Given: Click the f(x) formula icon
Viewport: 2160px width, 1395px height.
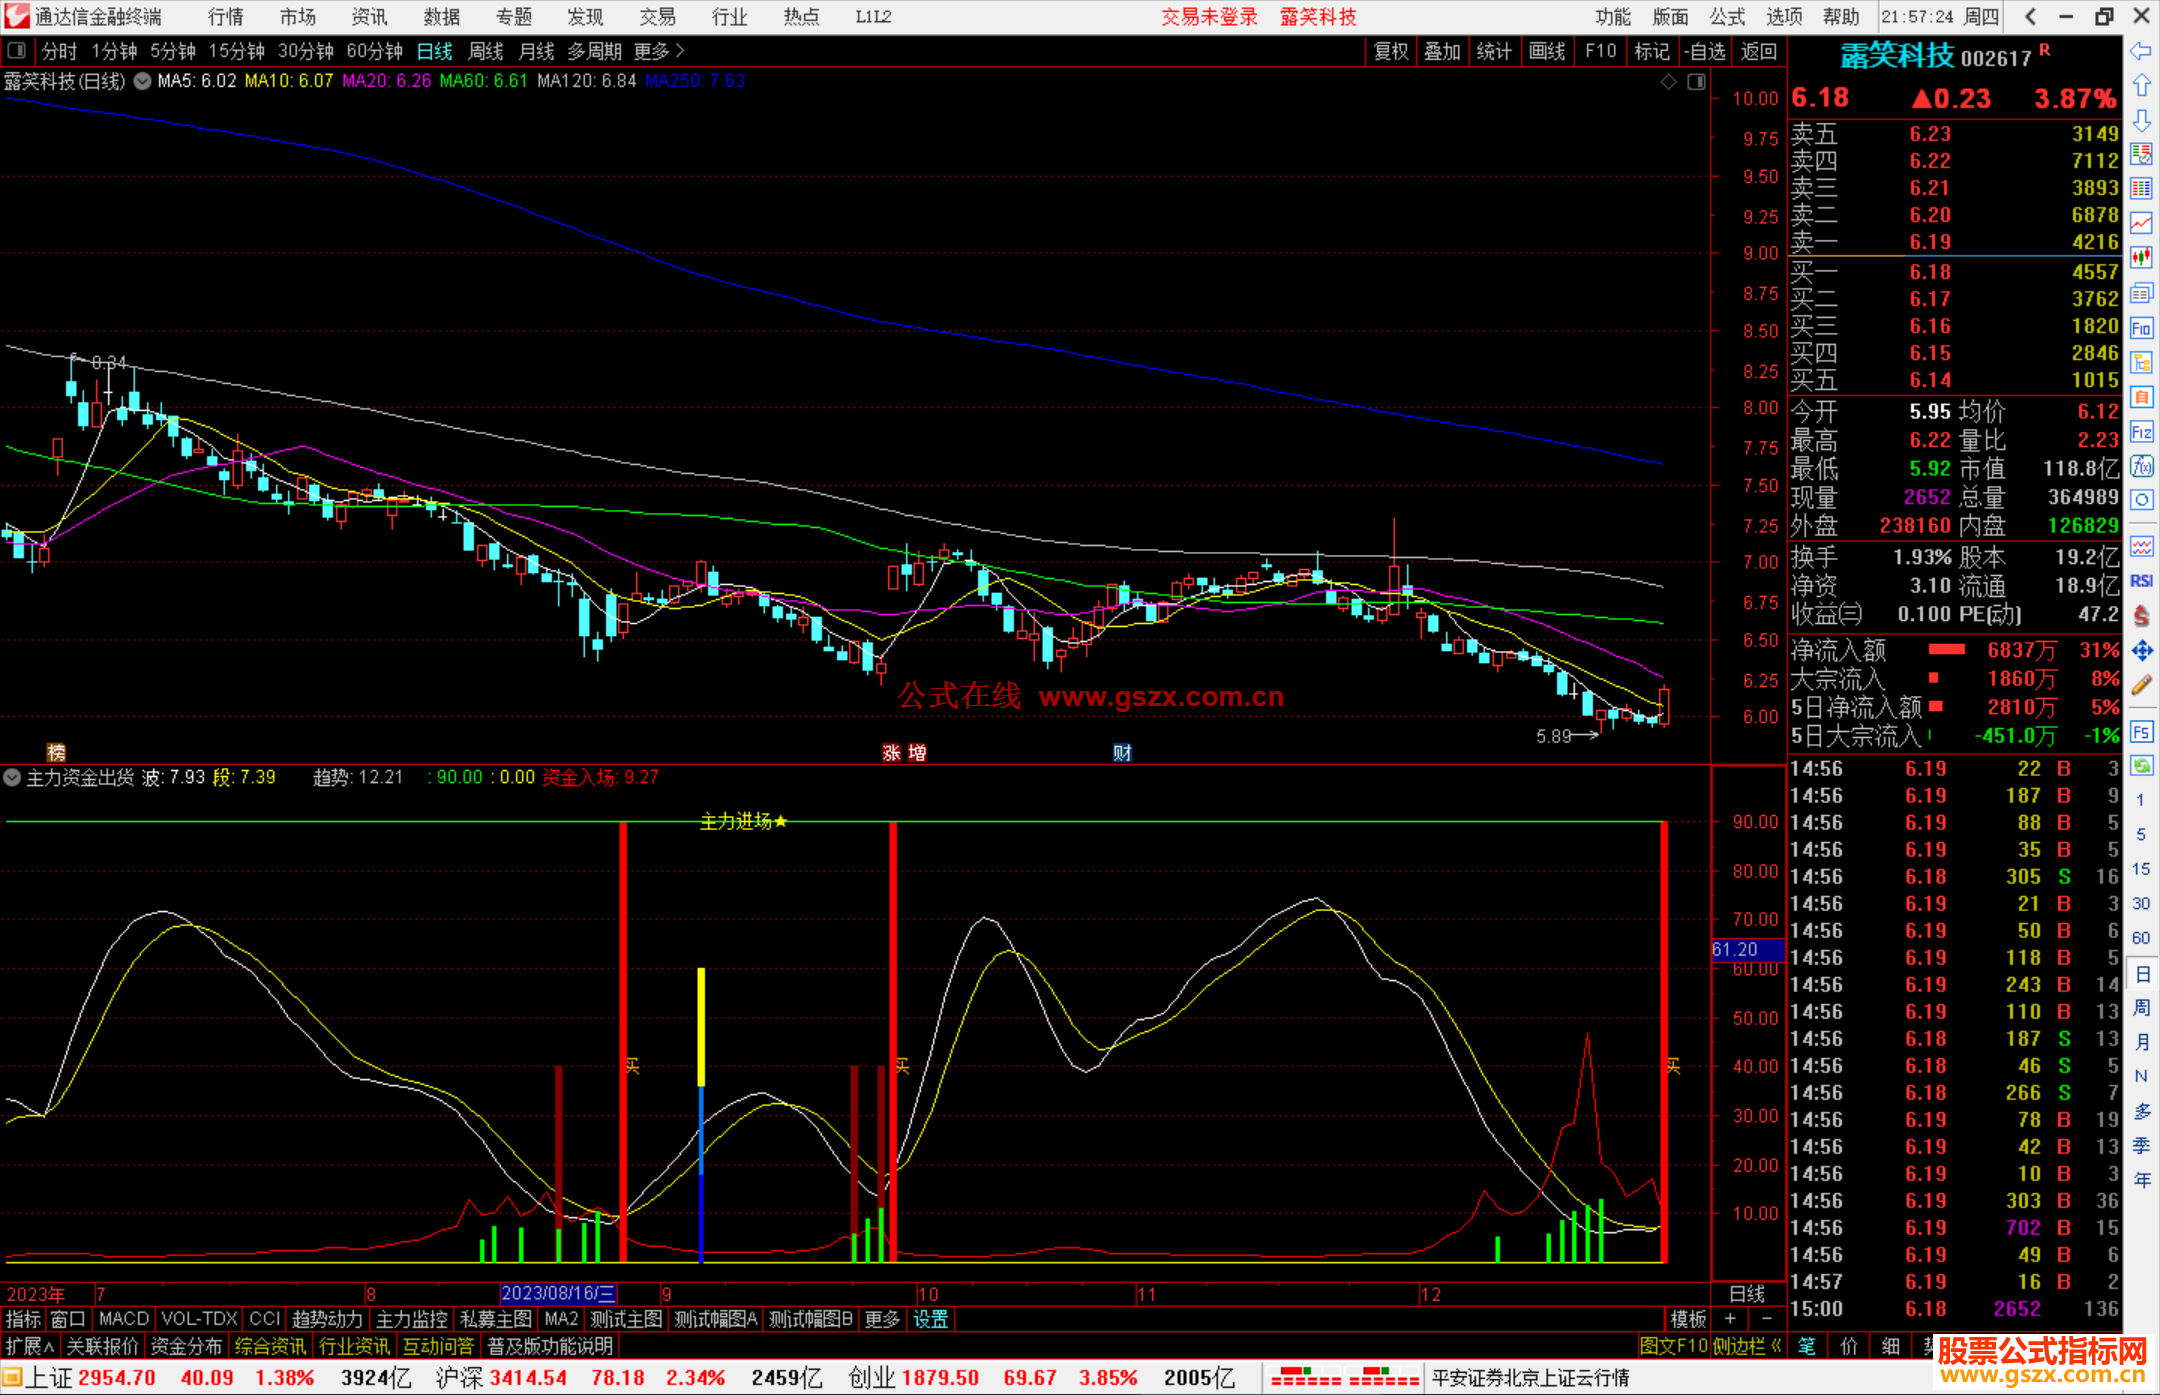Looking at the screenshot, I should [x=2141, y=467].
